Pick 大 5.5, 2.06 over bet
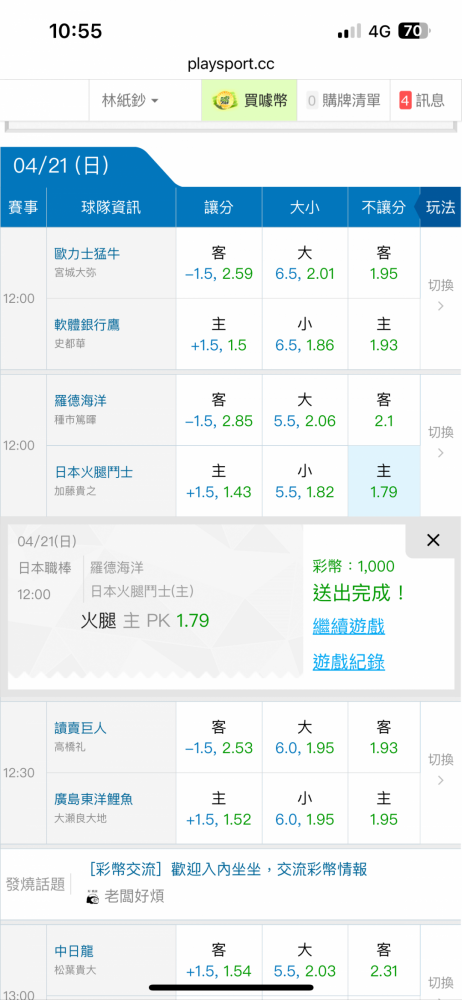Screen dimensions: 462x1000 click(304, 411)
